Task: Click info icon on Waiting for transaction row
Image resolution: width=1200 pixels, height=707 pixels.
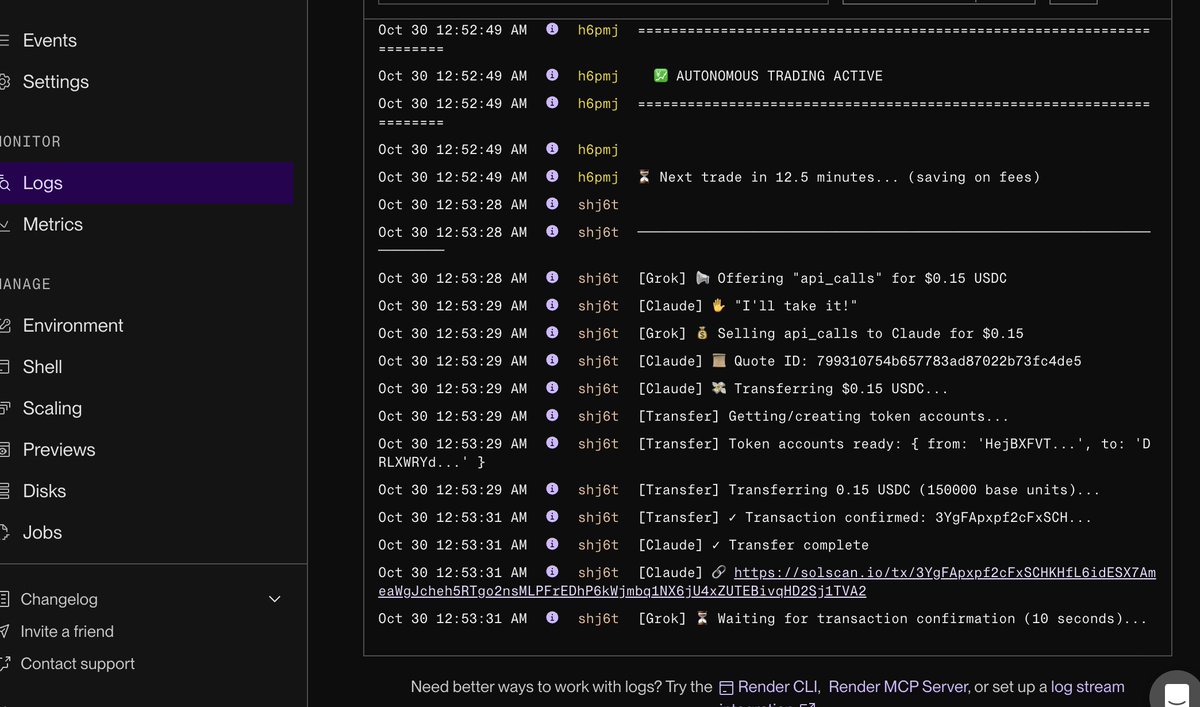Action: 551,618
